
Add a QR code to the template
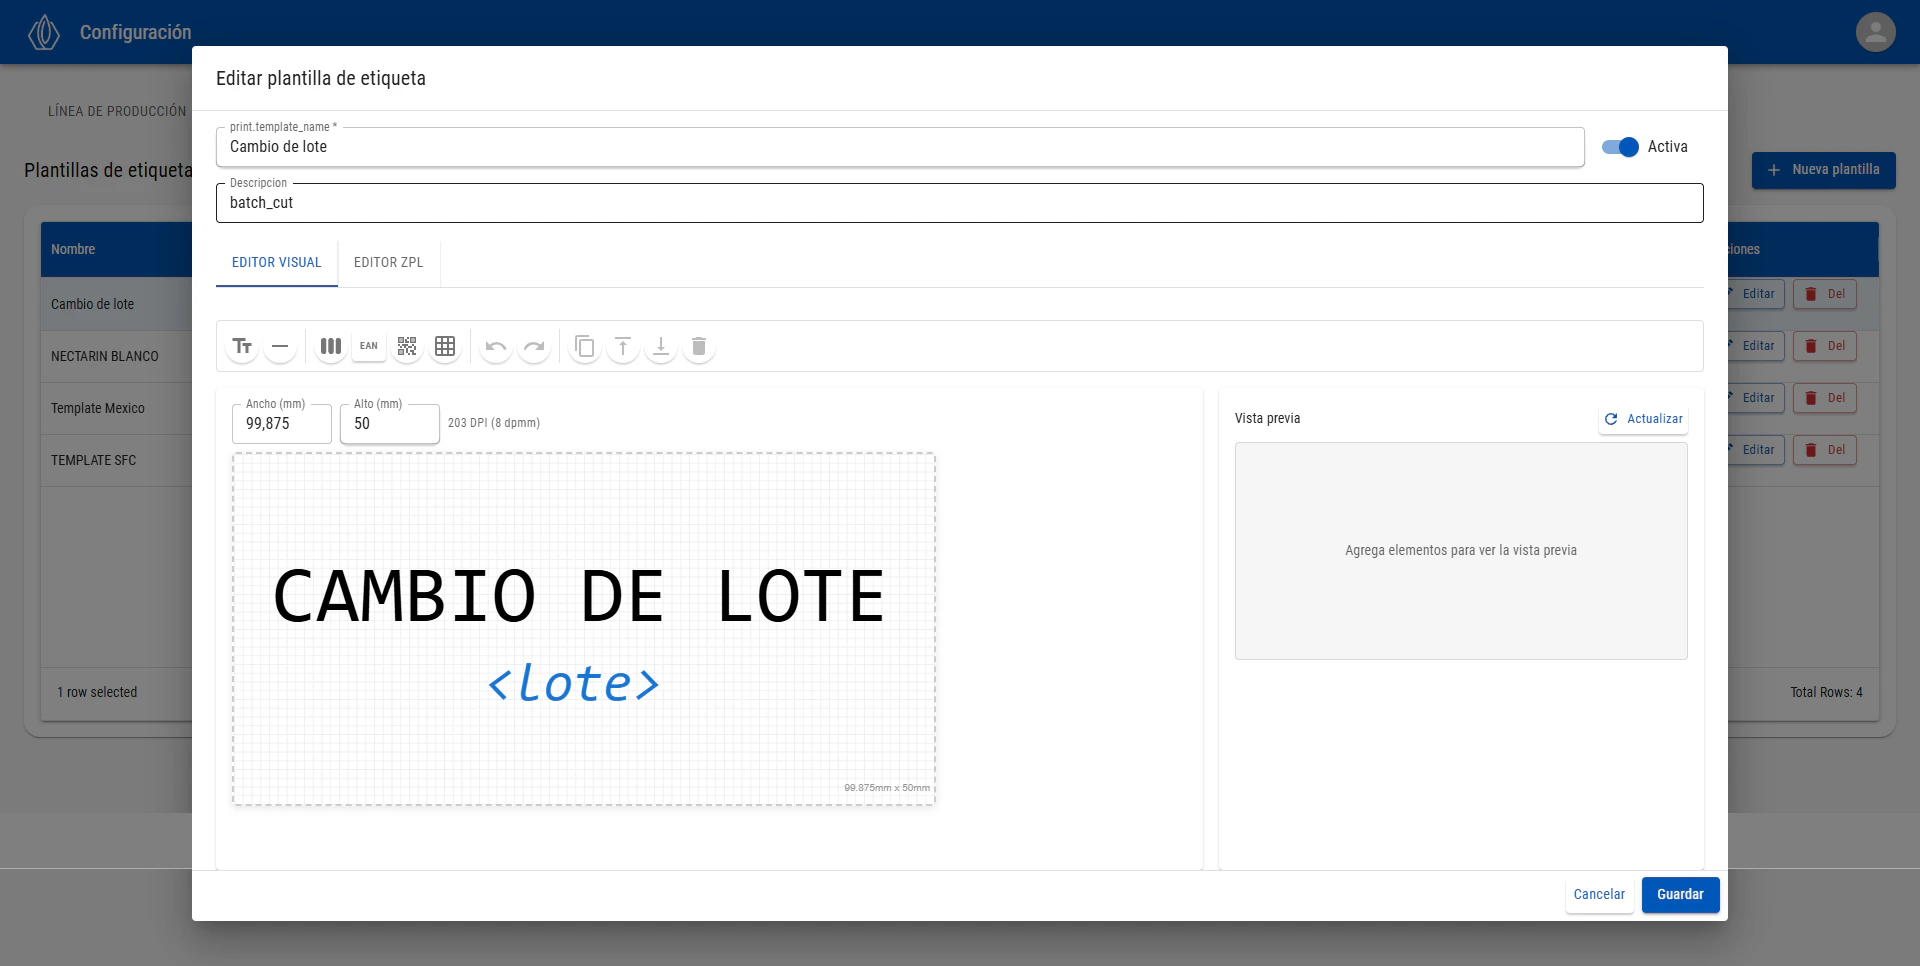(406, 346)
